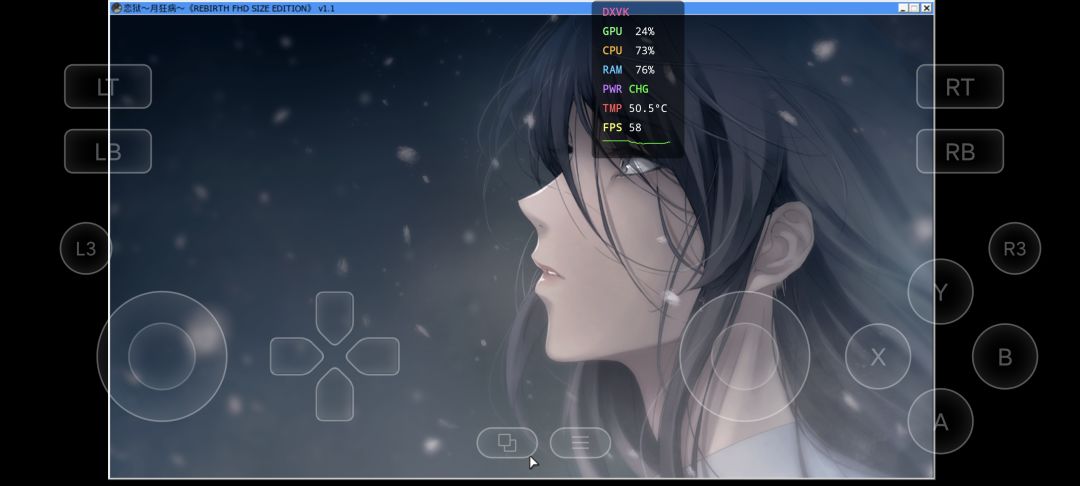Click the TMP 50.5°C readout
Viewport: 1080px width, 486px height.
tap(634, 109)
